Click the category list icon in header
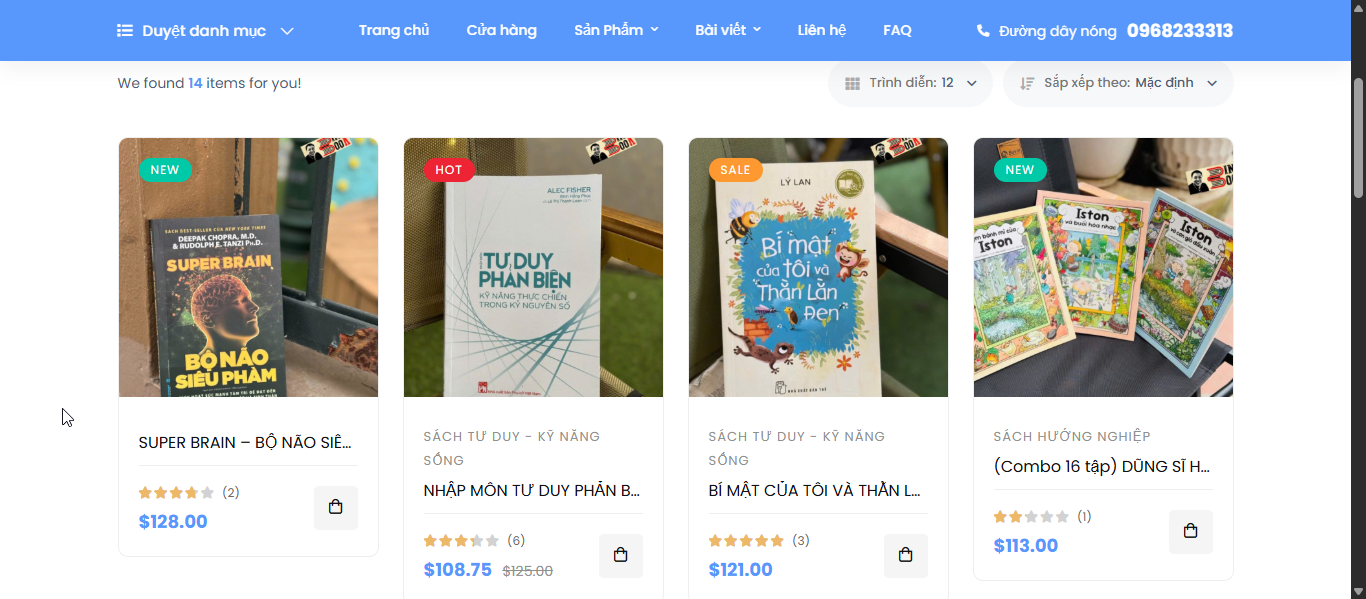1366x599 pixels. point(125,31)
